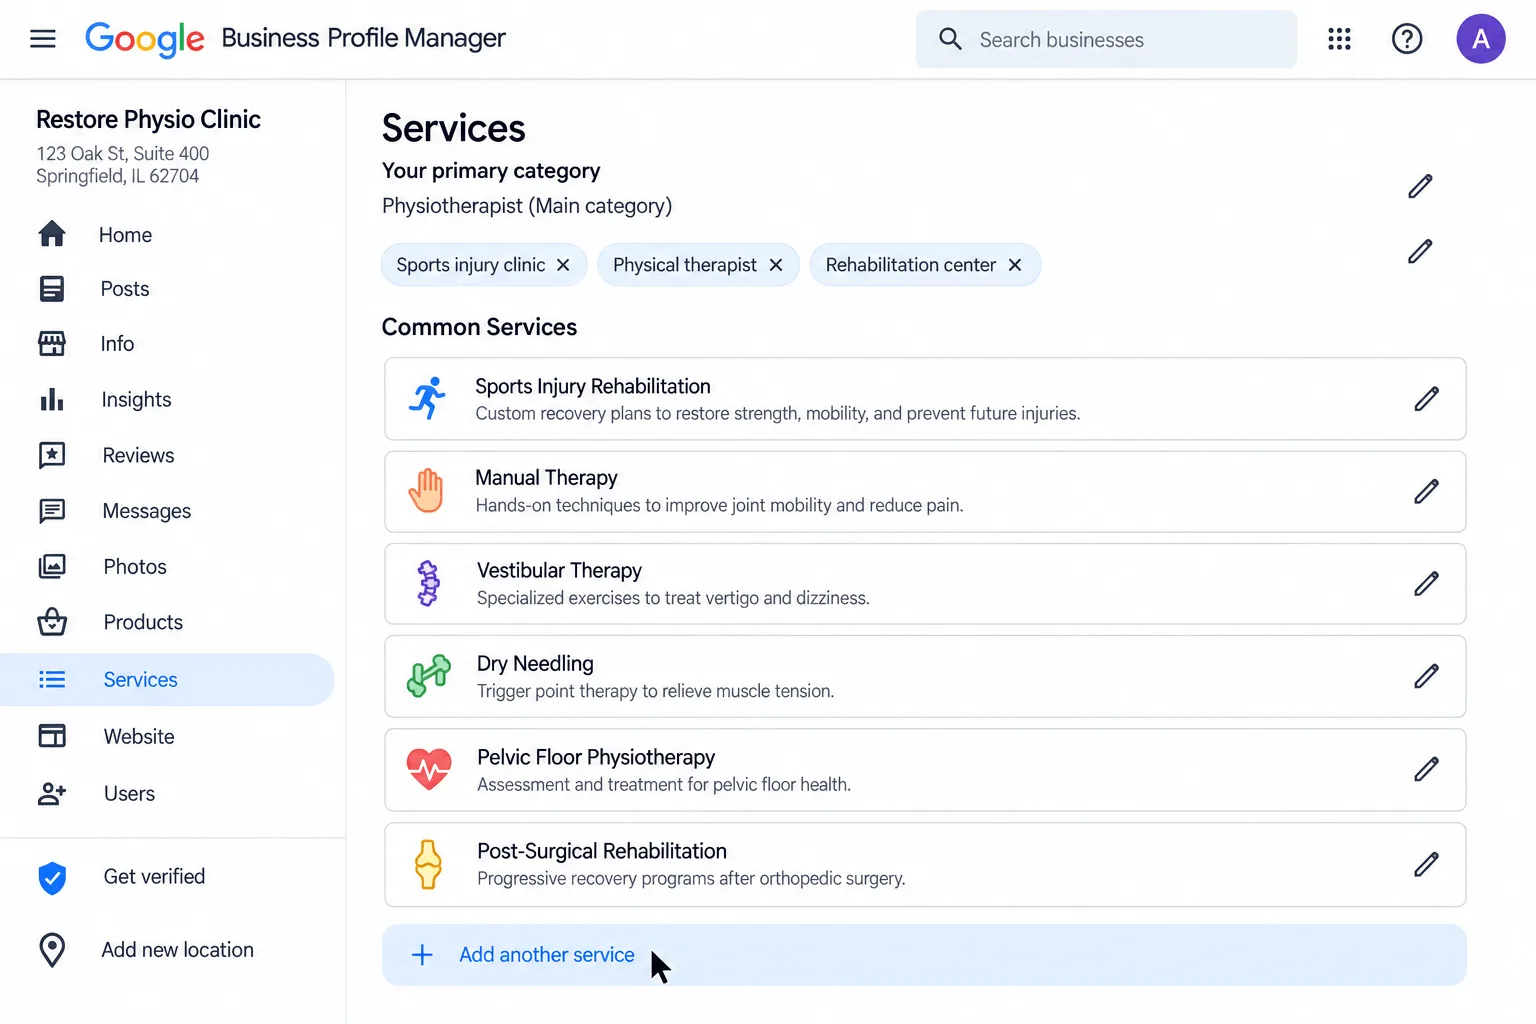Viewport: 1536px width, 1024px height.
Task: Edit Dry Needling service pencil
Action: tap(1426, 676)
